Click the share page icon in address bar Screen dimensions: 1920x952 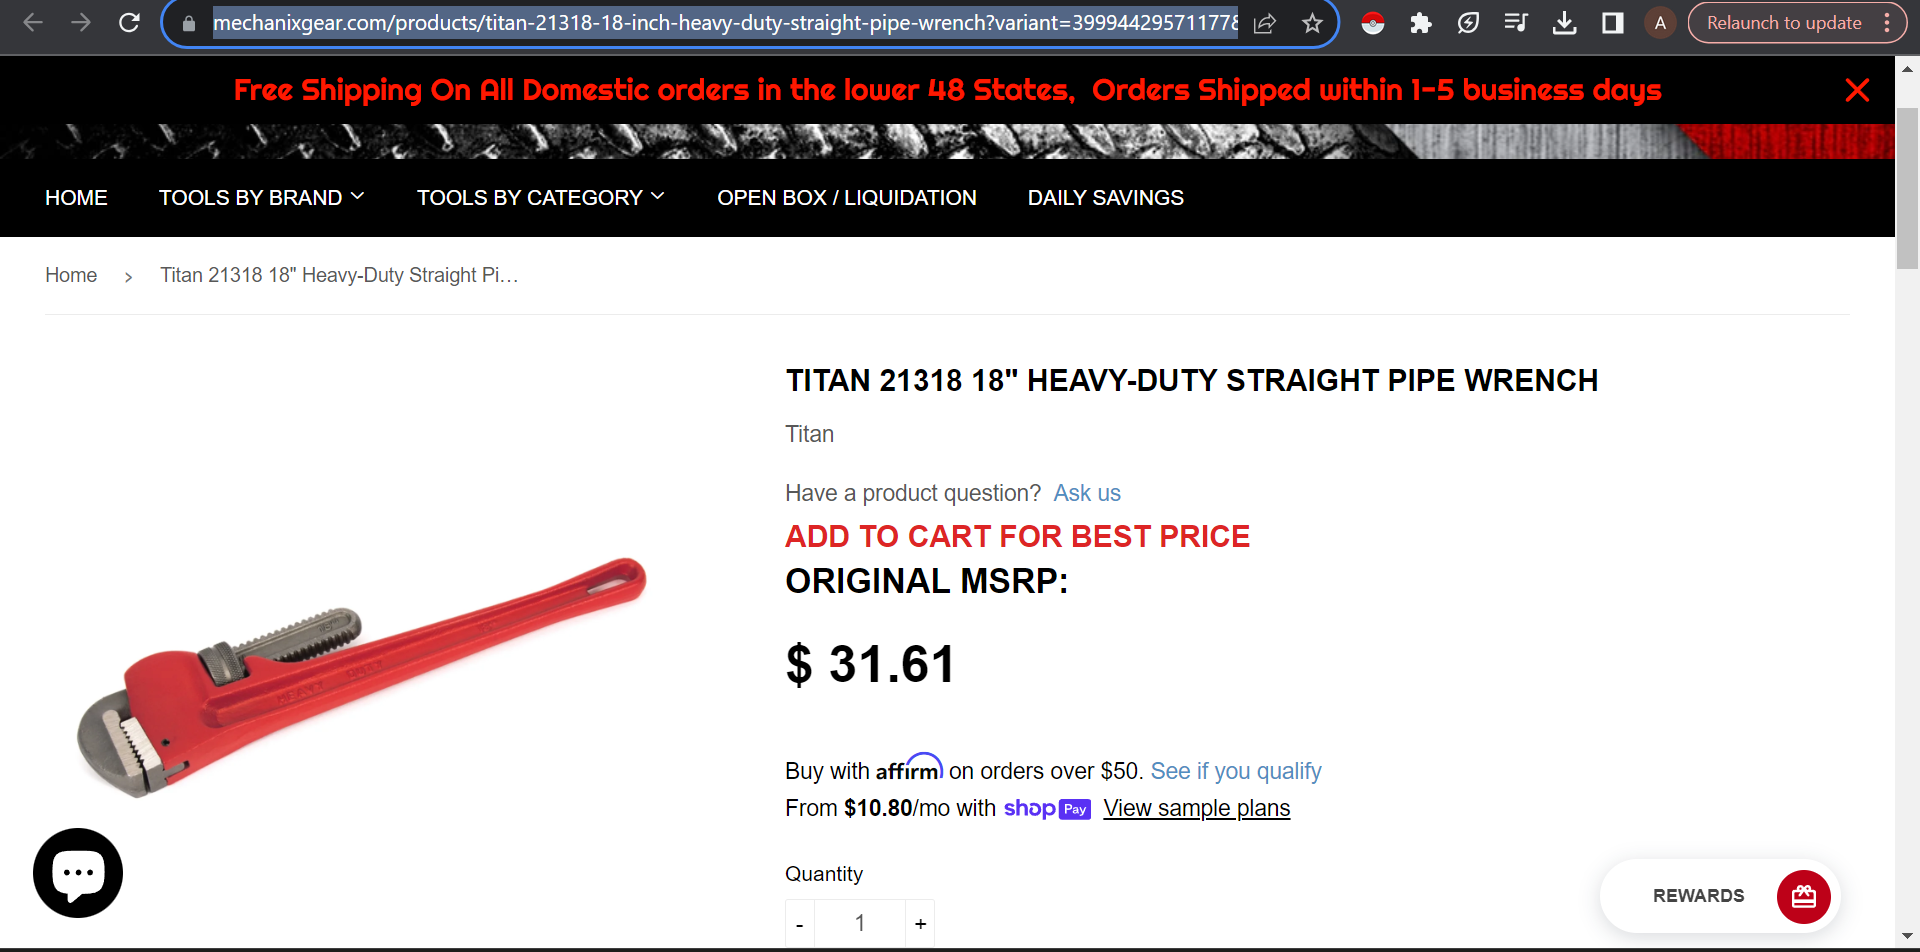click(1264, 23)
